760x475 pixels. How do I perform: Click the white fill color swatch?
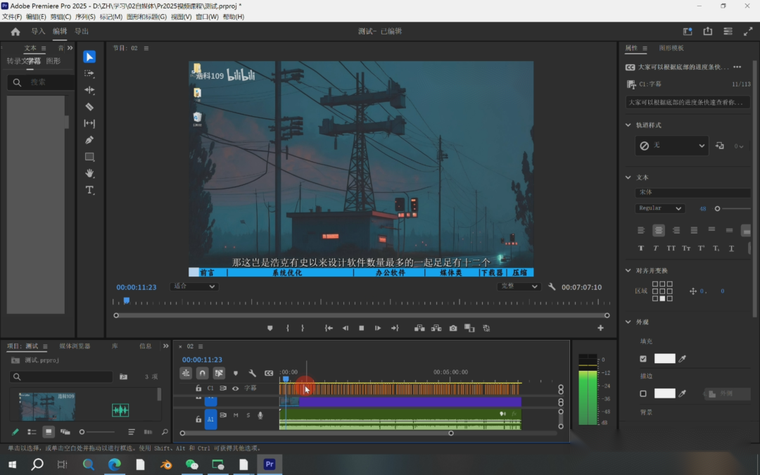click(x=665, y=359)
